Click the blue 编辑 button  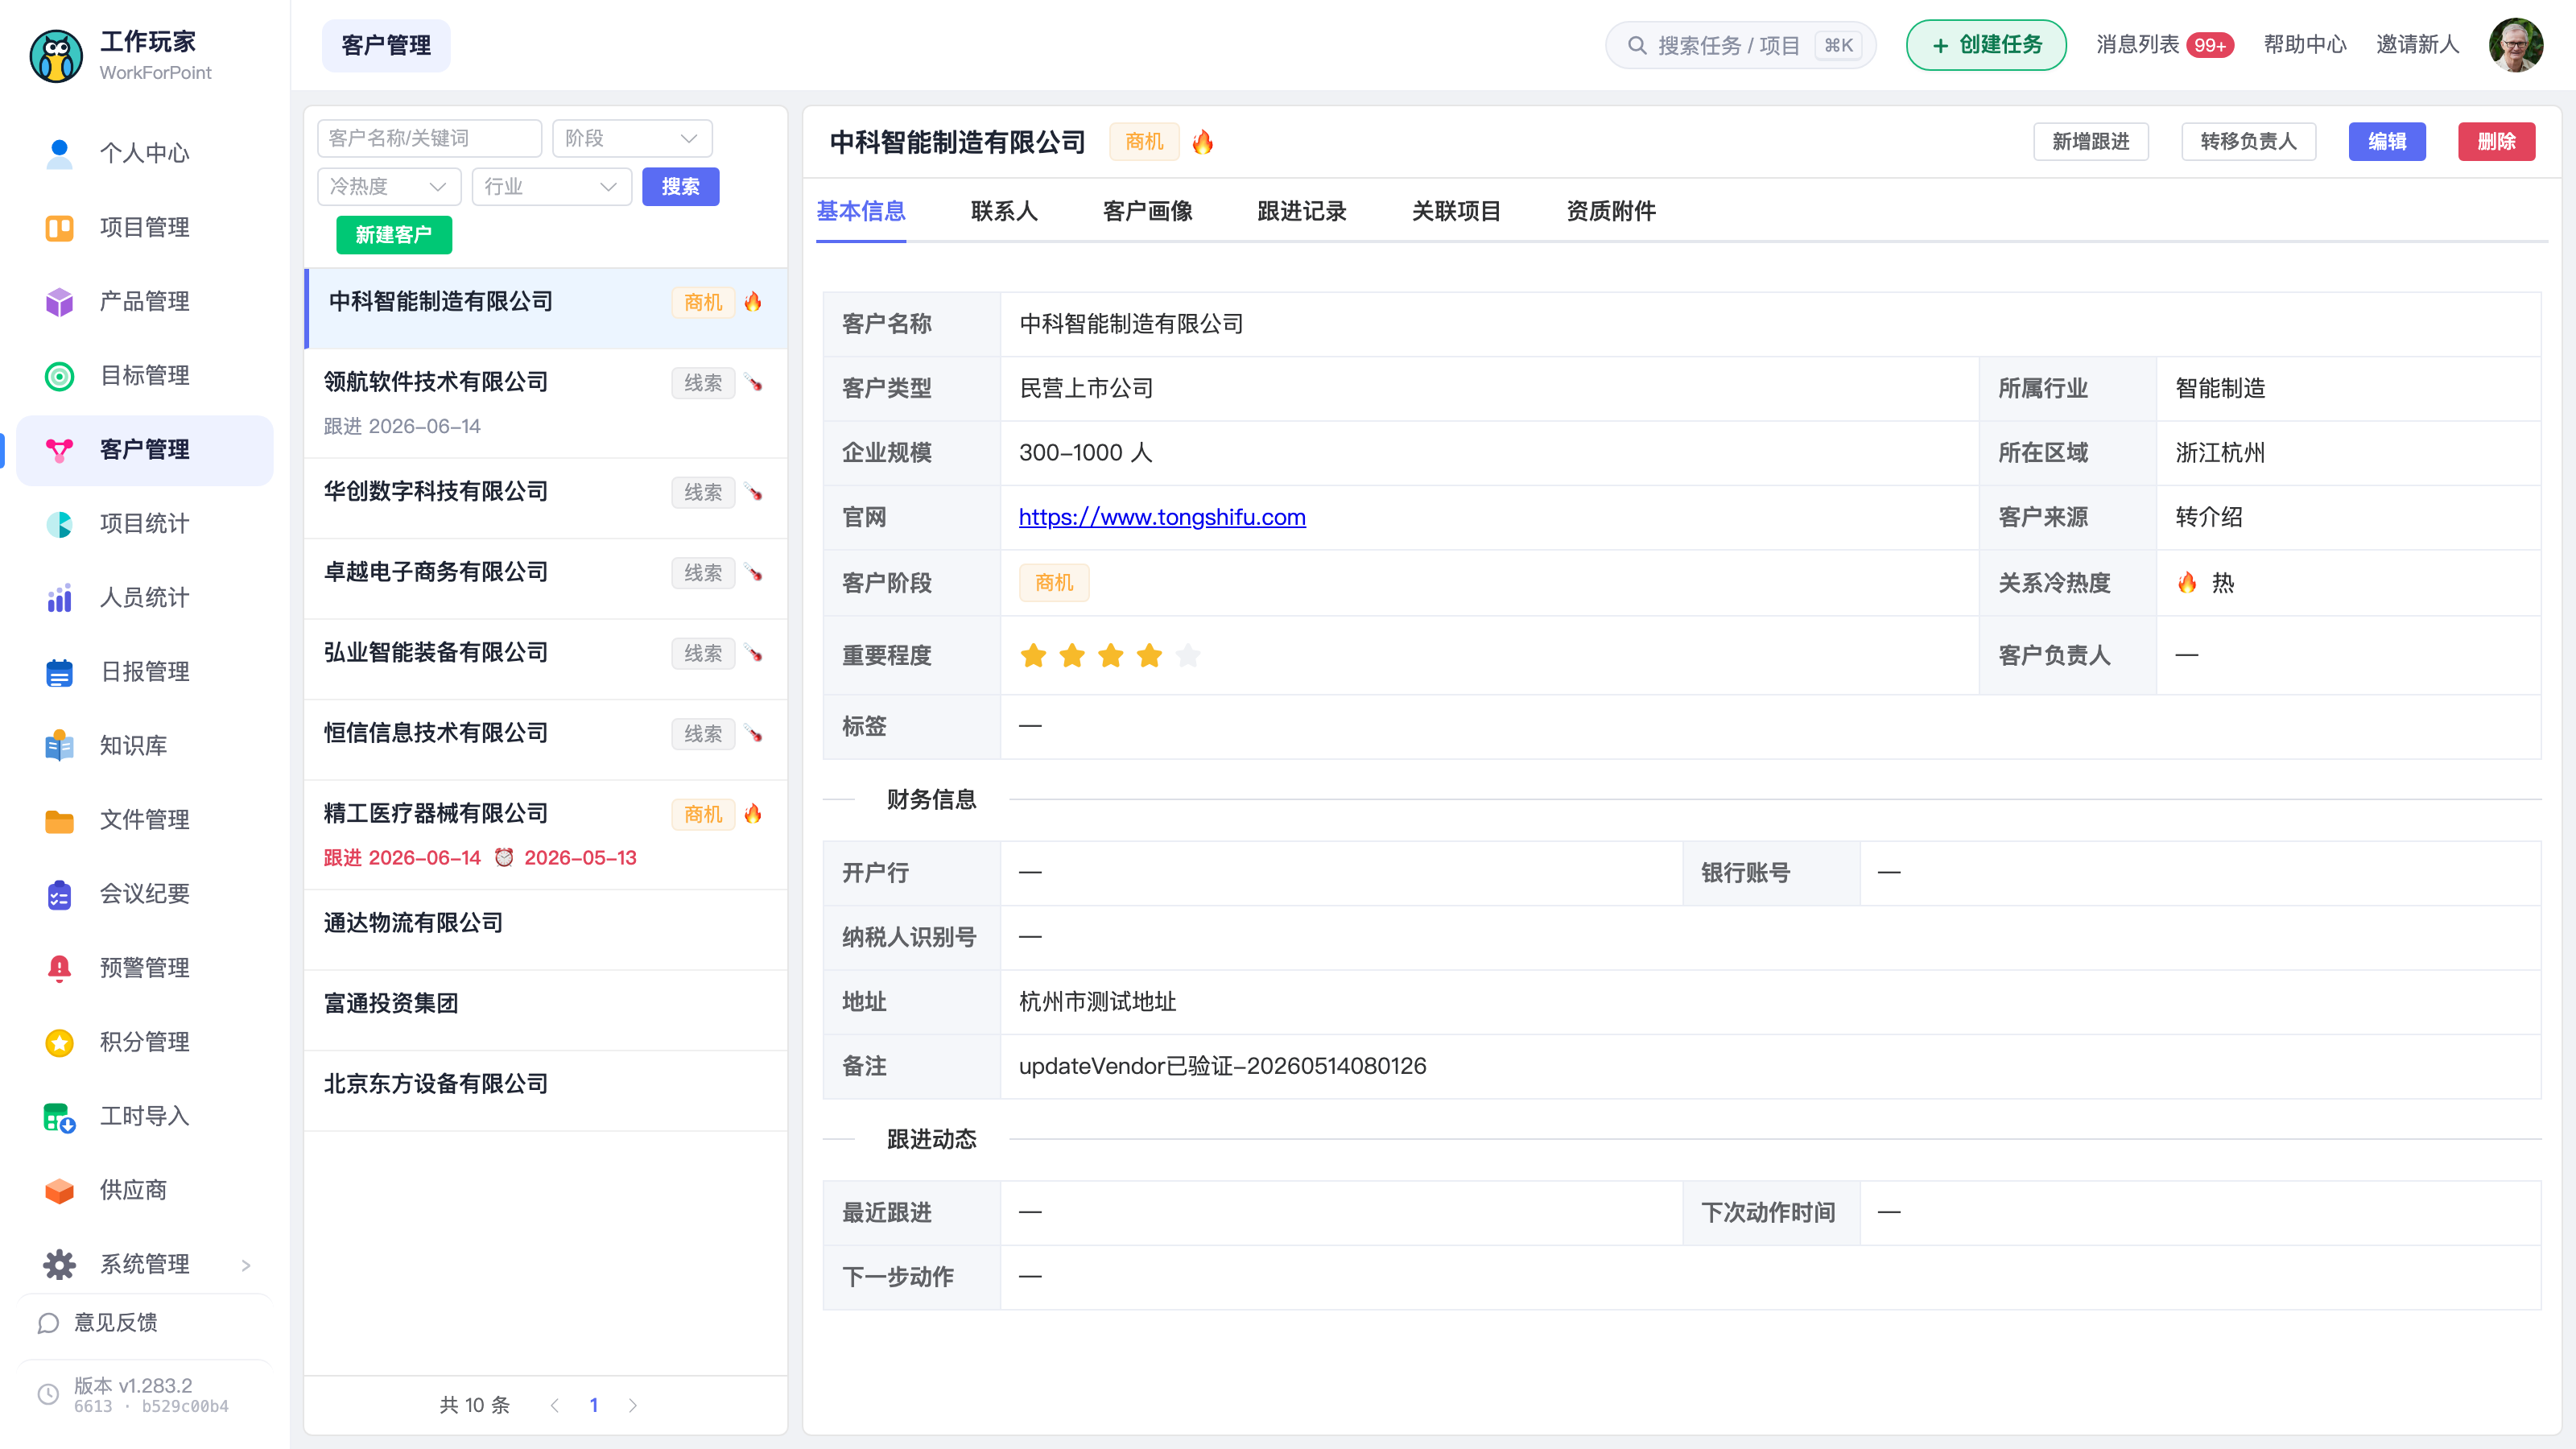[x=2387, y=141]
